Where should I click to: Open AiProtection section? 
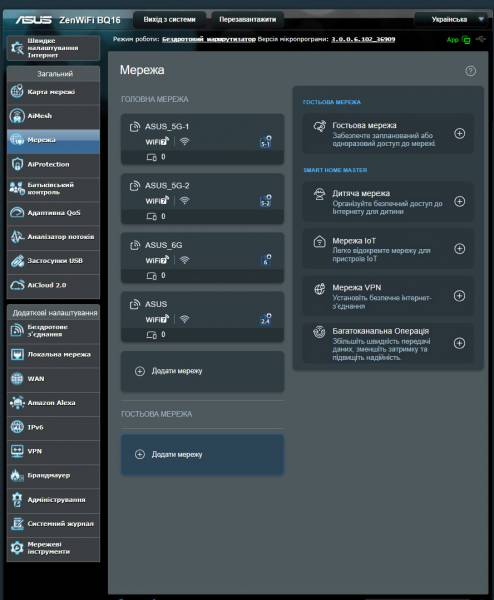[x=53, y=164]
